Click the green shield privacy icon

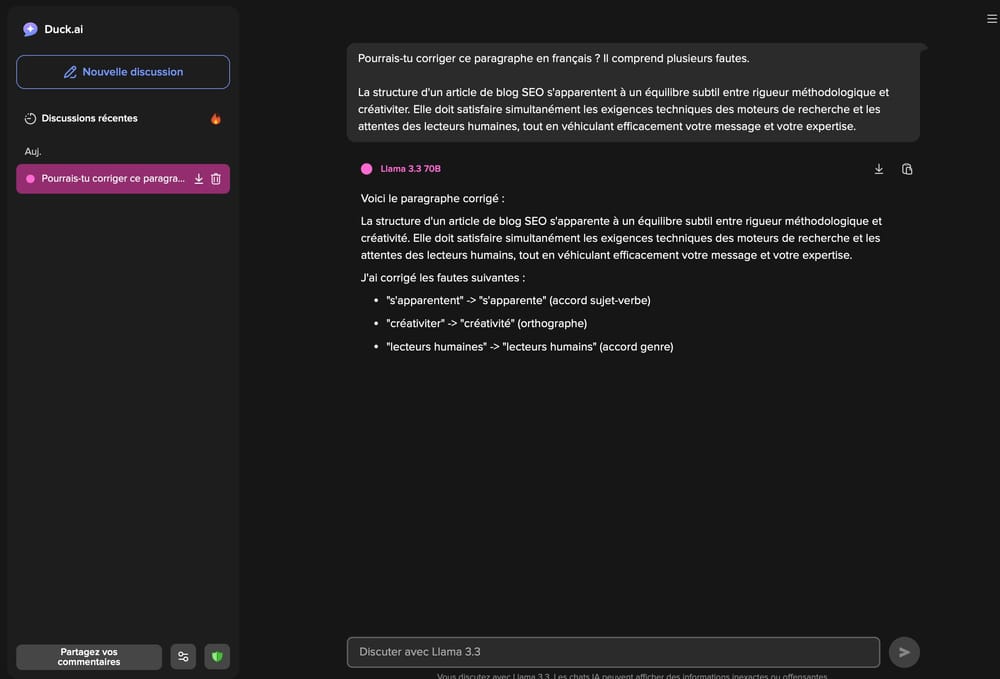[217, 657]
